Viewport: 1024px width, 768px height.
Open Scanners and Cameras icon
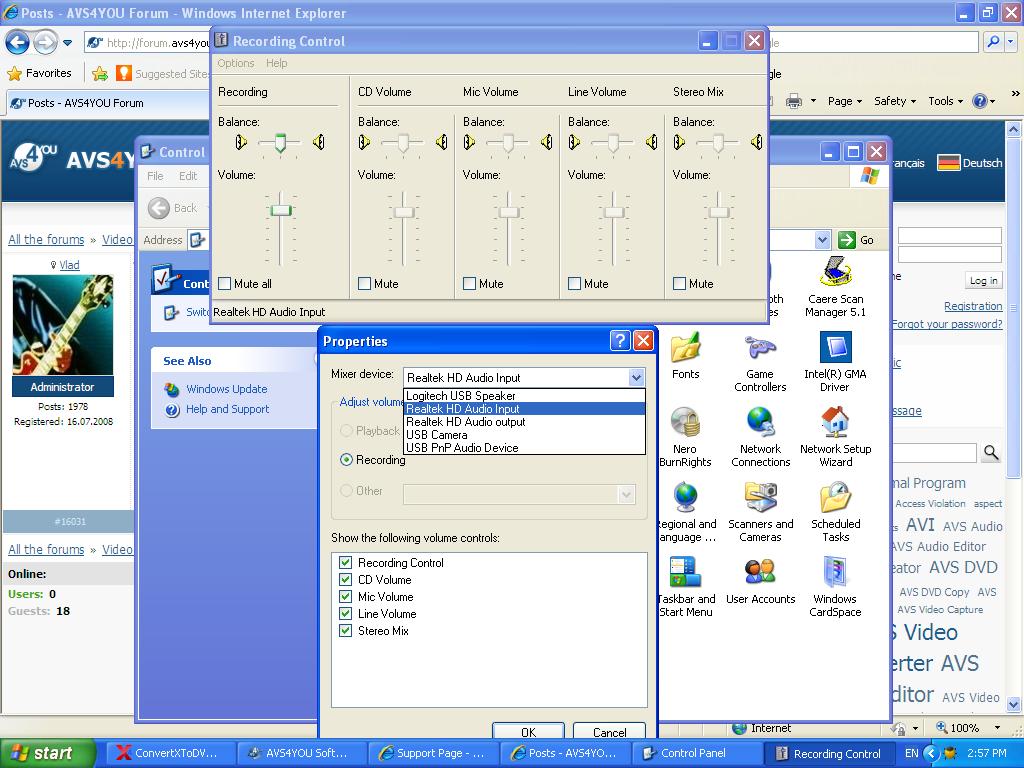pos(760,497)
